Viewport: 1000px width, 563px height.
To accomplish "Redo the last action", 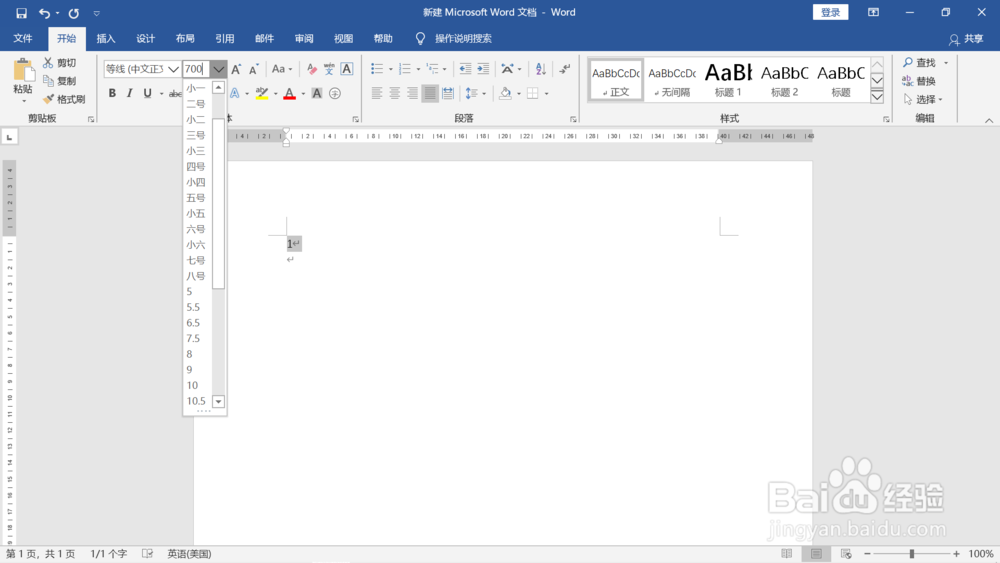I will 73,13.
